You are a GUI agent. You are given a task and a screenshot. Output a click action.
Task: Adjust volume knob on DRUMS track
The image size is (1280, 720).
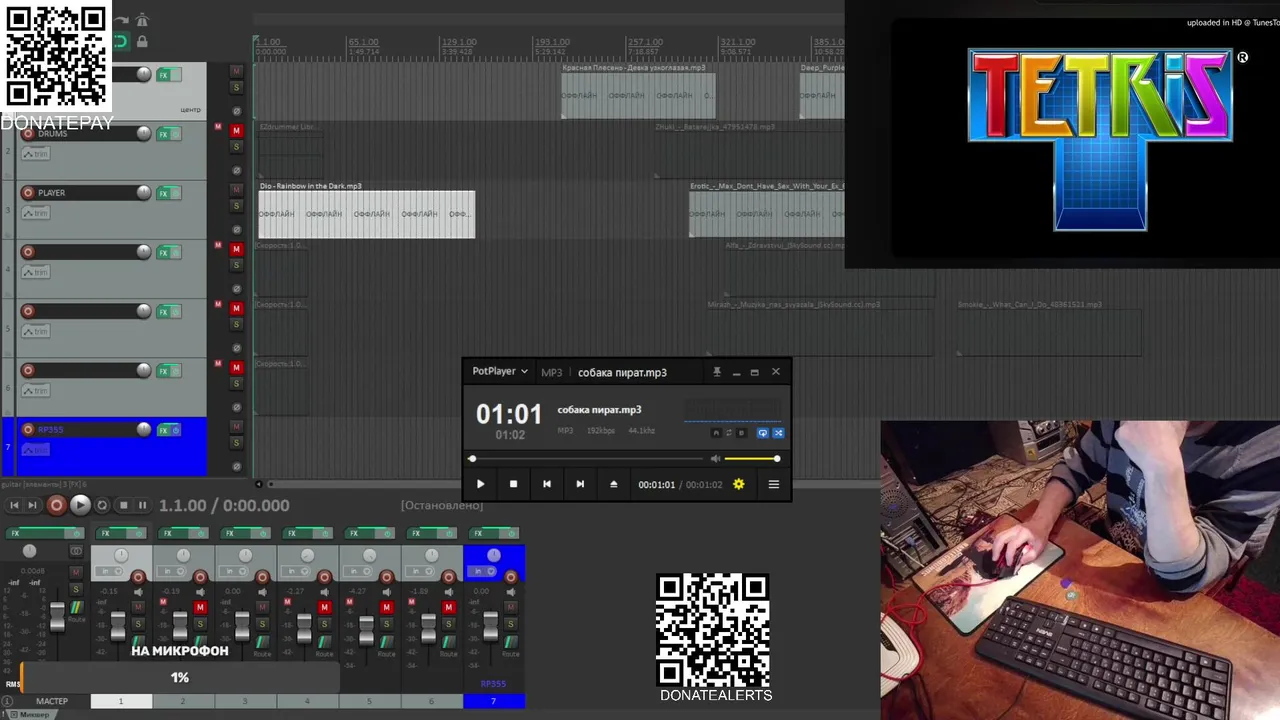point(144,133)
